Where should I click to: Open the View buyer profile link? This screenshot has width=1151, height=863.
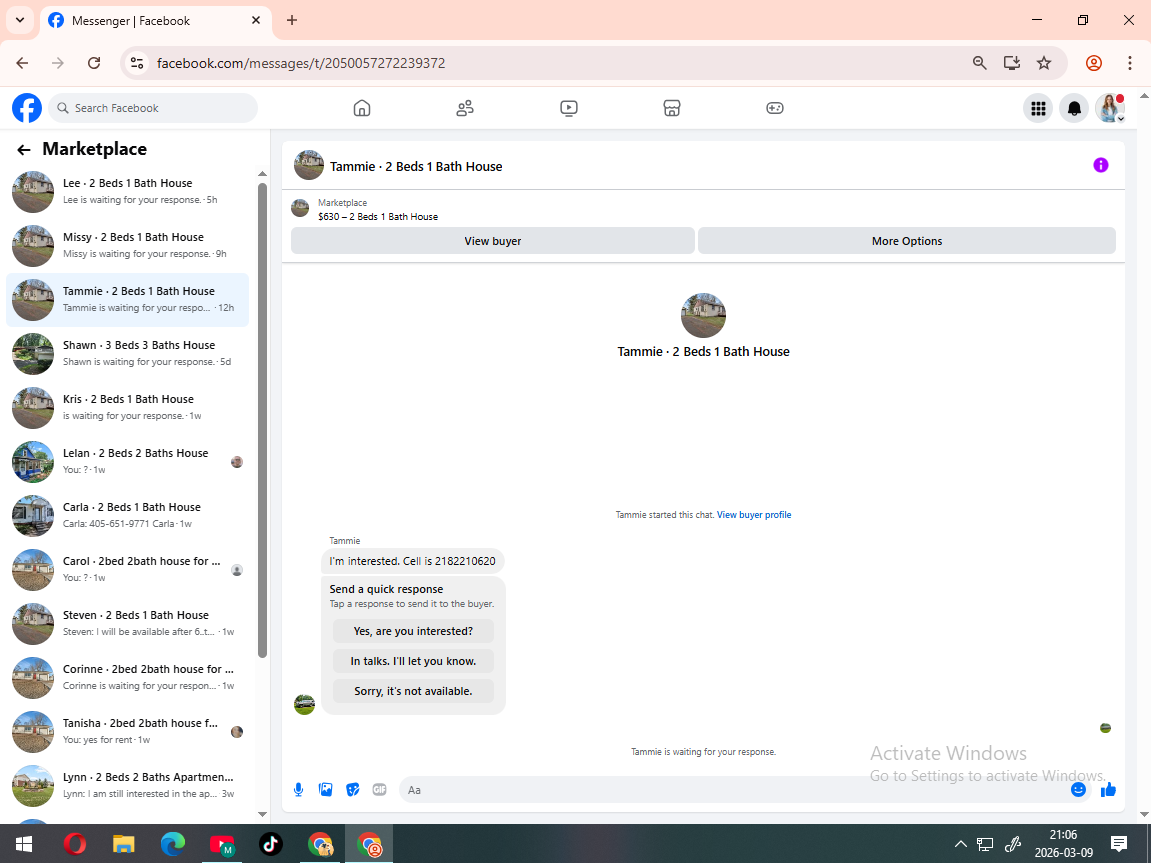tap(754, 515)
